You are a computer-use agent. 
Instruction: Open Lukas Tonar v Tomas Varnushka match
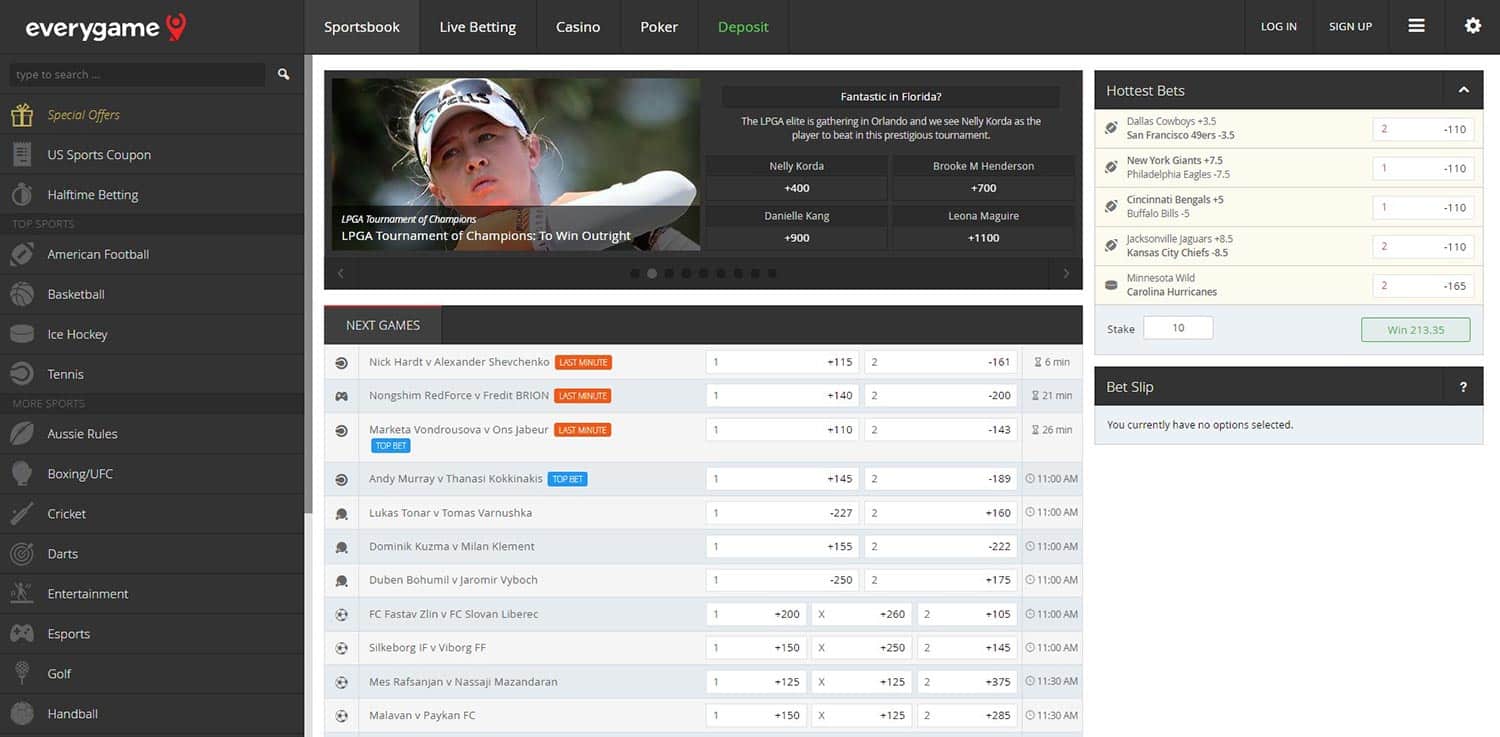tap(450, 513)
